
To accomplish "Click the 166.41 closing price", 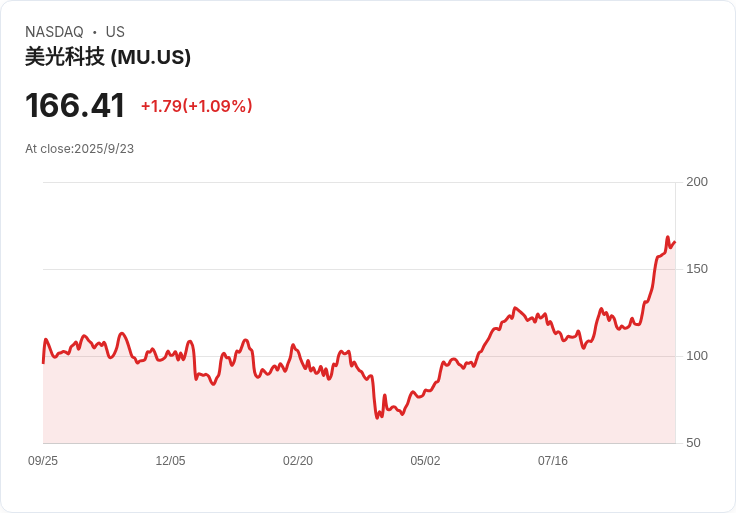I will pyautogui.click(x=75, y=105).
